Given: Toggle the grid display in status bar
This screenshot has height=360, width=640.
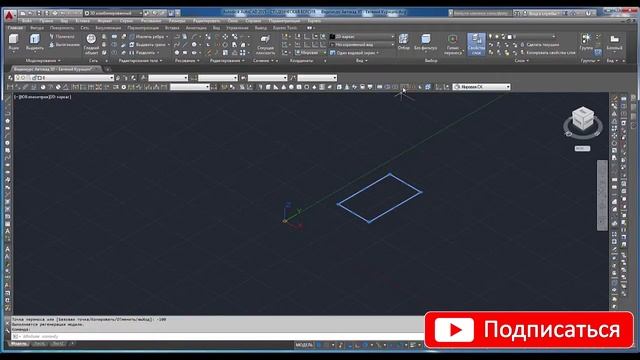Looking at the screenshot, I should 319,345.
